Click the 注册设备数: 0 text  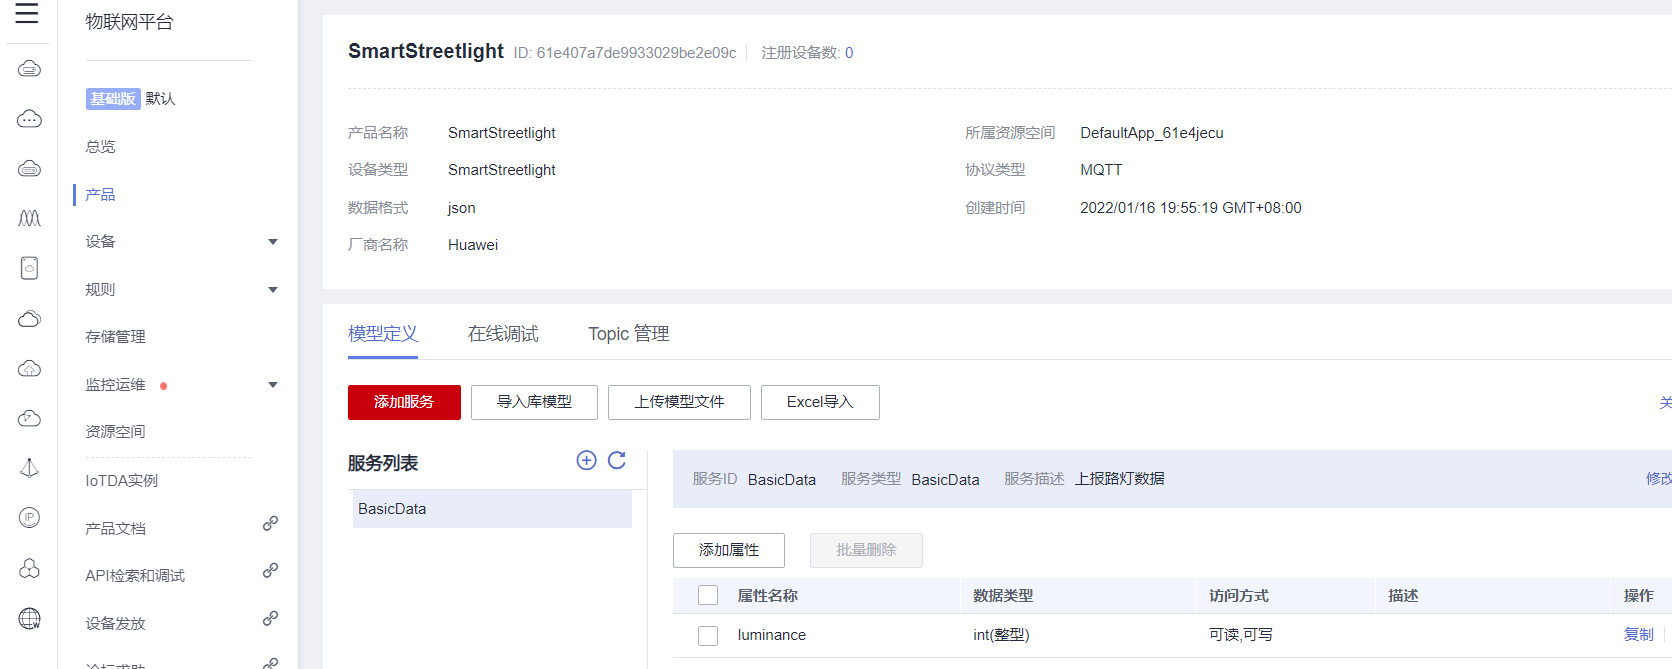807,53
